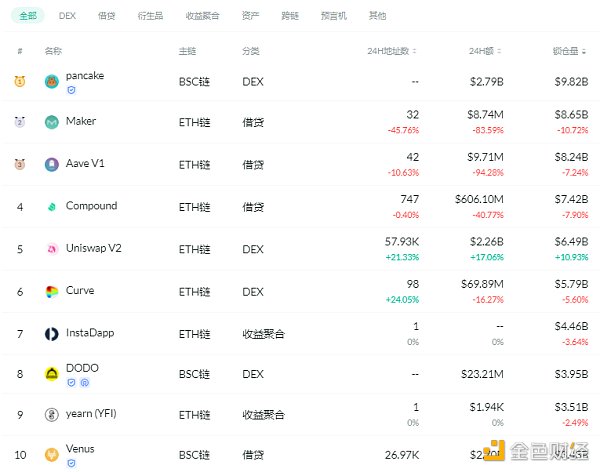Open the Aave V1 logo icon
Image resolution: width=600 pixels, height=472 pixels.
coord(52,164)
